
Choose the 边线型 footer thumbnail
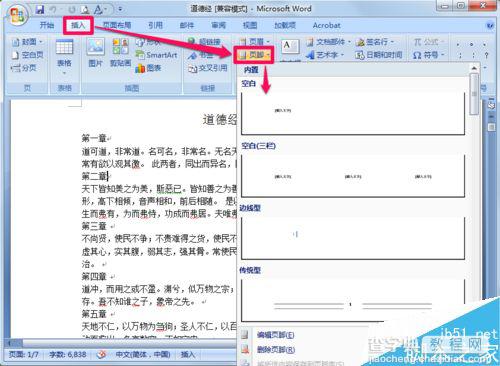(353, 238)
